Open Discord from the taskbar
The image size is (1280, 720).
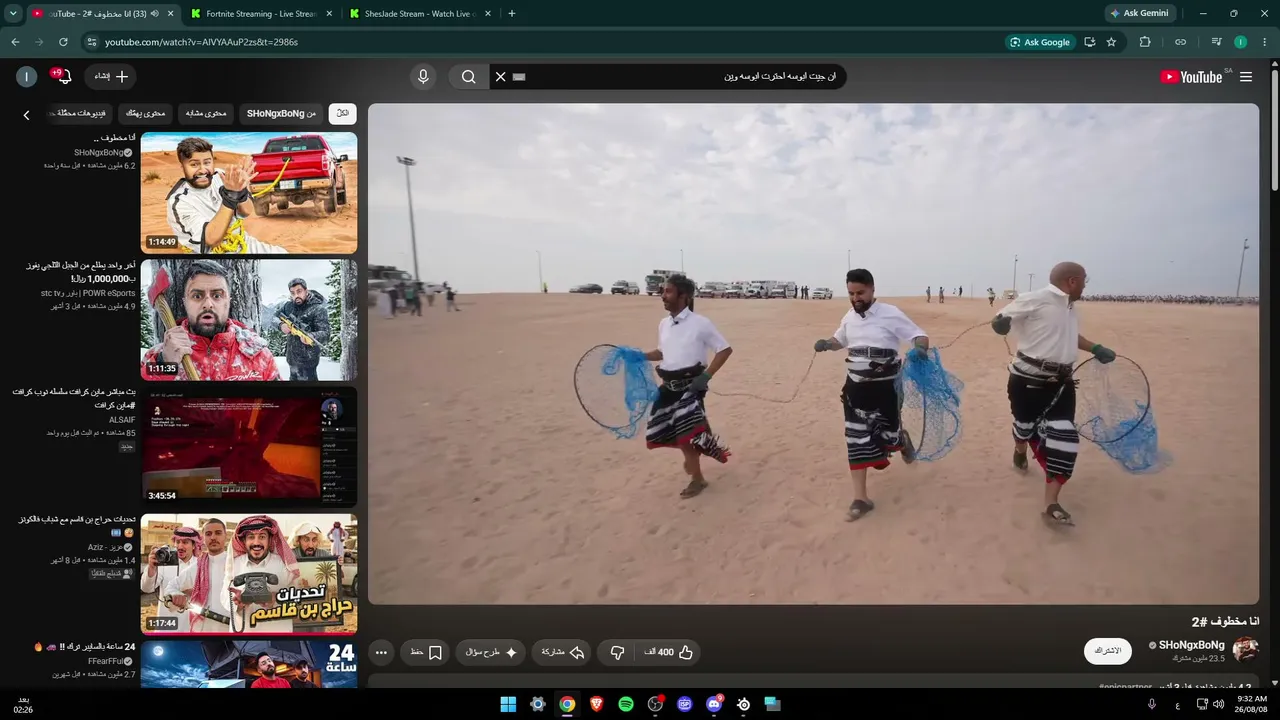click(x=714, y=704)
